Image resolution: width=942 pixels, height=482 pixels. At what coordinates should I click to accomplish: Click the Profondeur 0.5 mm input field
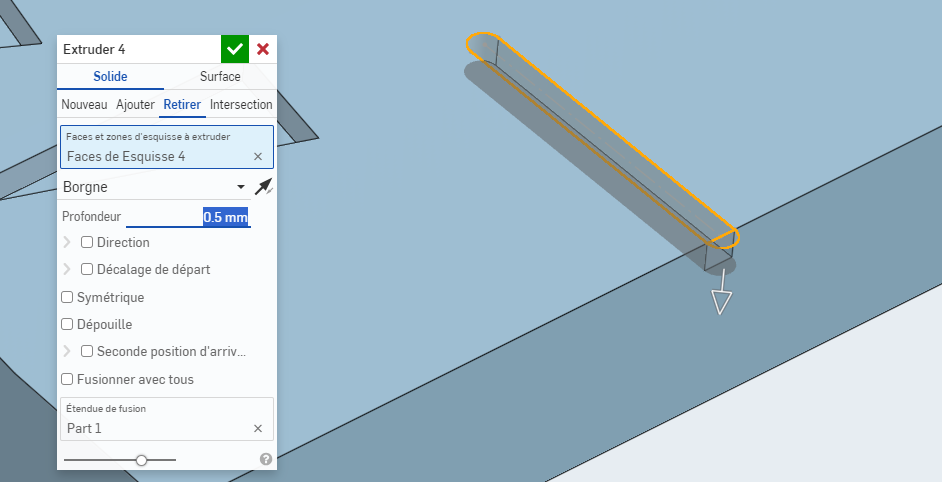(x=188, y=217)
